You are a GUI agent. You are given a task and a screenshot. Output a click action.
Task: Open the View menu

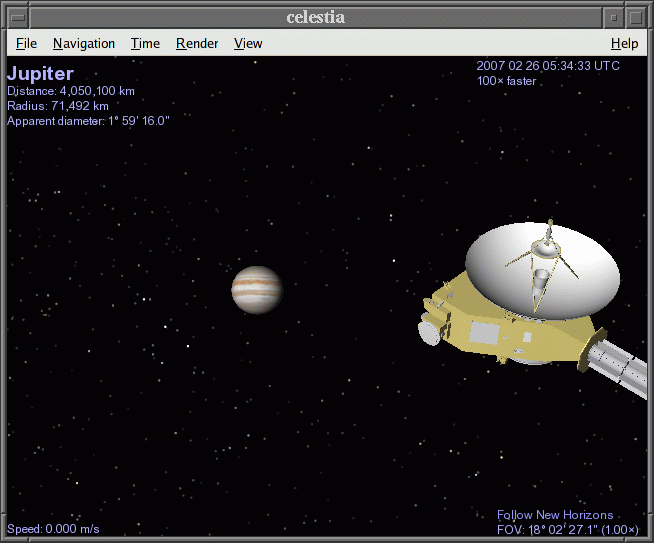[x=248, y=43]
